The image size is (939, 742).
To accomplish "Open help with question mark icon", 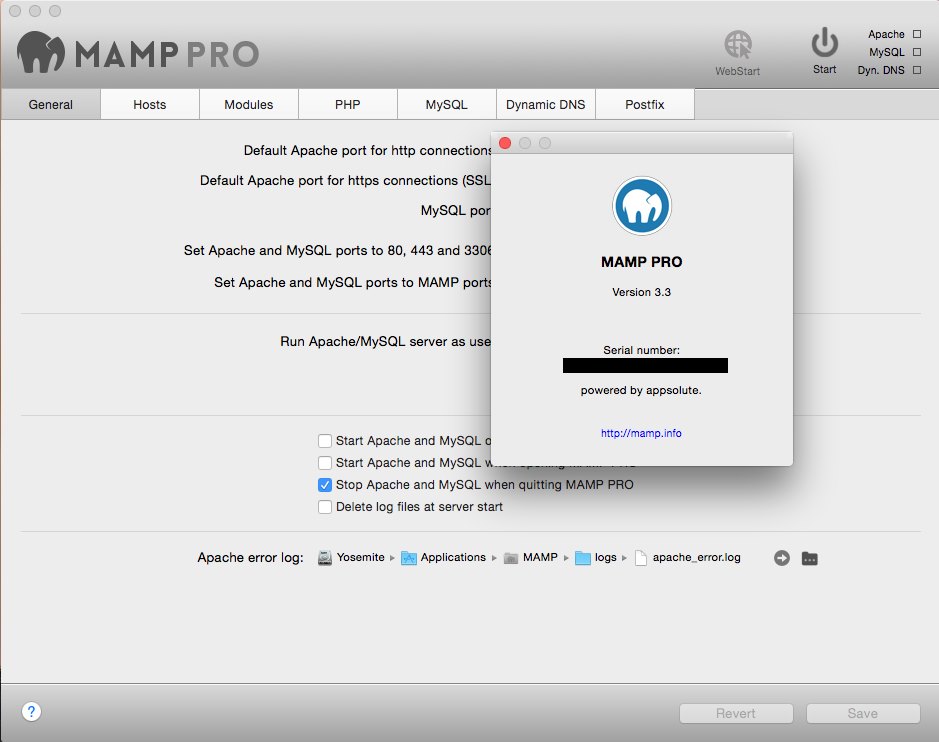I will pyautogui.click(x=31, y=711).
